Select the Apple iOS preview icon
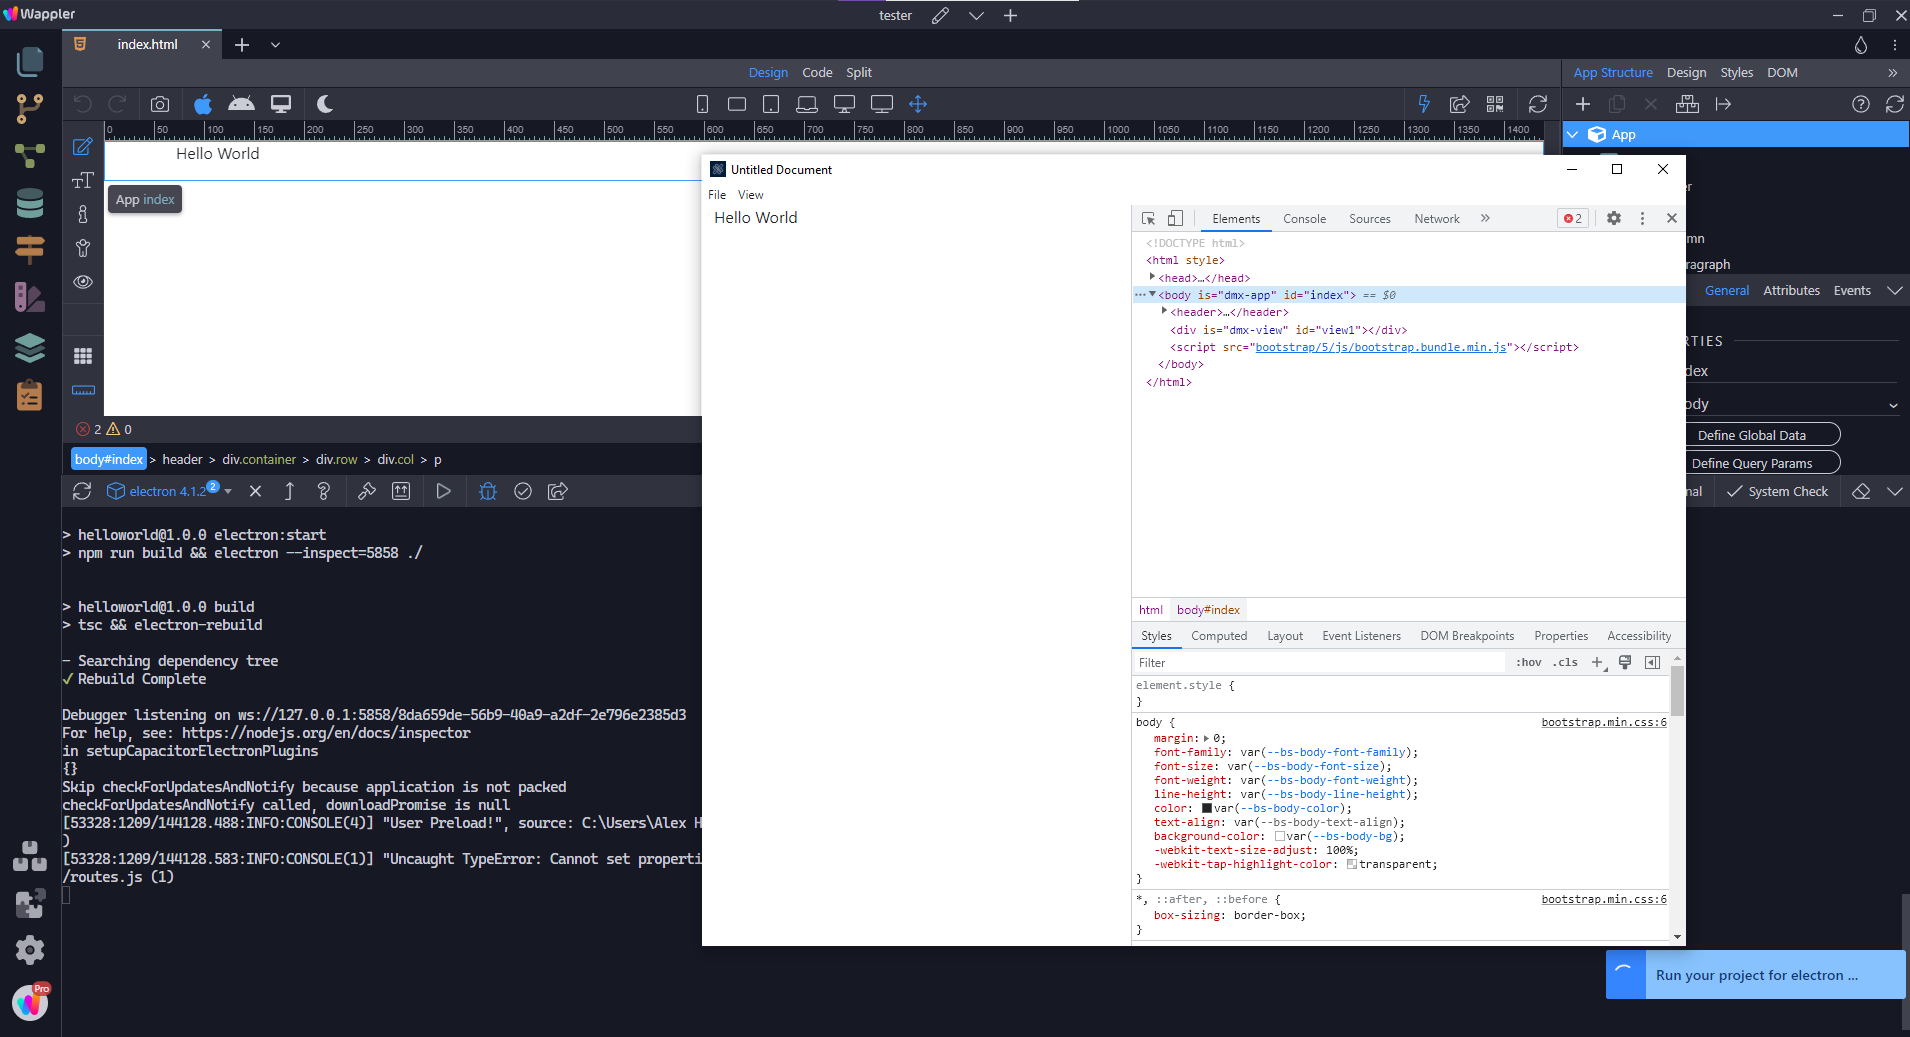Viewport: 1910px width, 1037px height. click(203, 104)
